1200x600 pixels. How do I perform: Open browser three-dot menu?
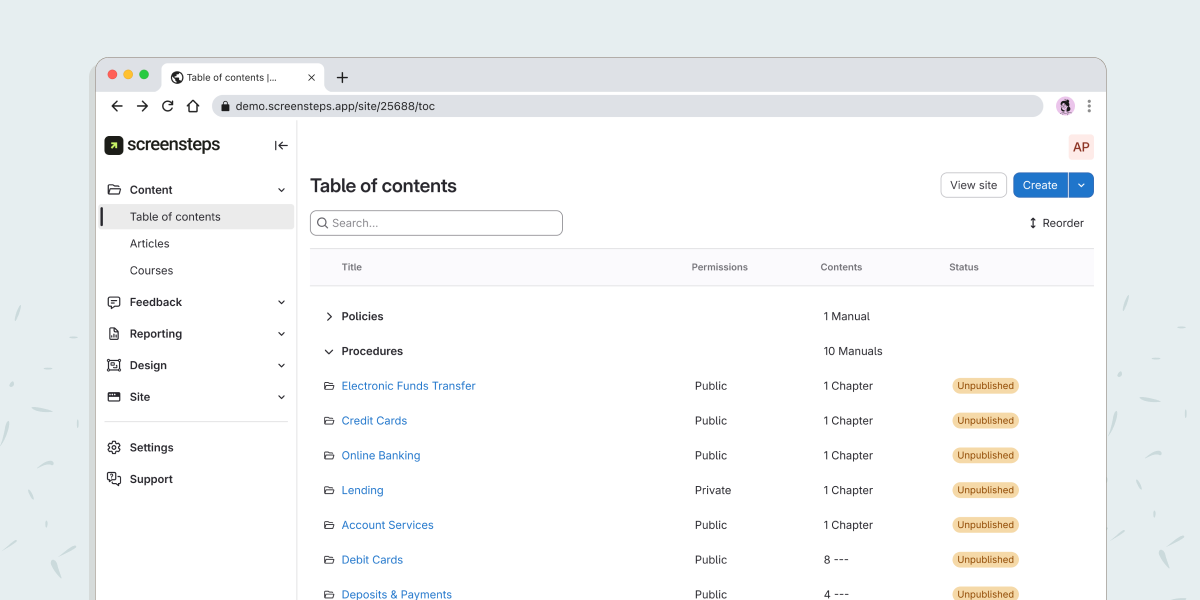click(x=1089, y=106)
